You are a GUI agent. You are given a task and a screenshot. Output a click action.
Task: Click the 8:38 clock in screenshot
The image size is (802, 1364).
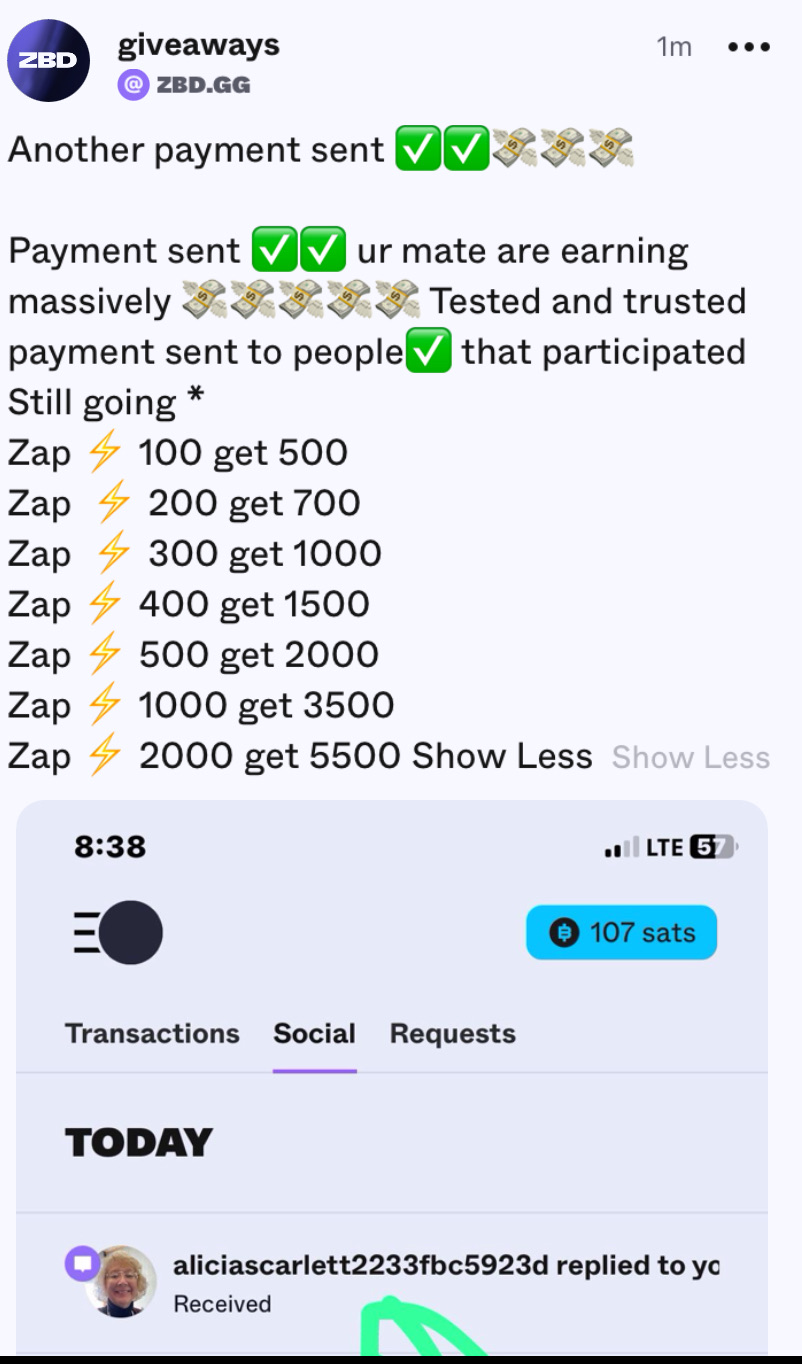[110, 847]
